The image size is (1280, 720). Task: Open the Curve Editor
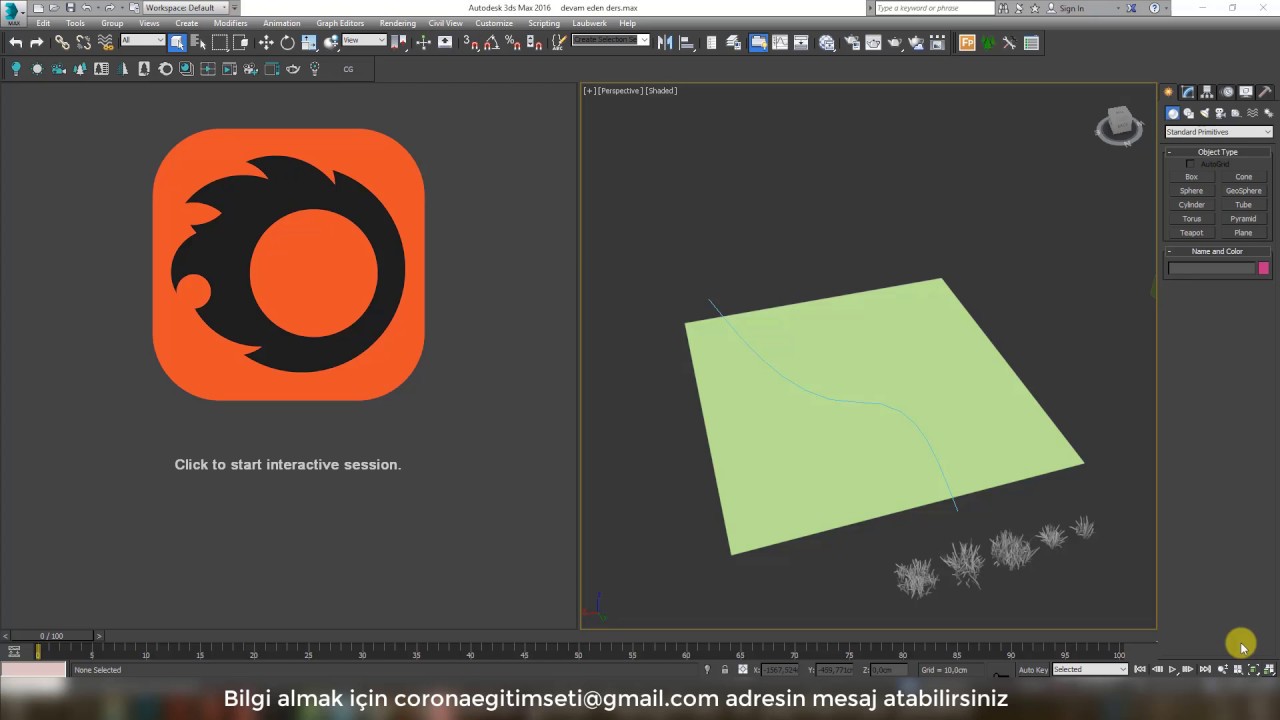(x=780, y=43)
